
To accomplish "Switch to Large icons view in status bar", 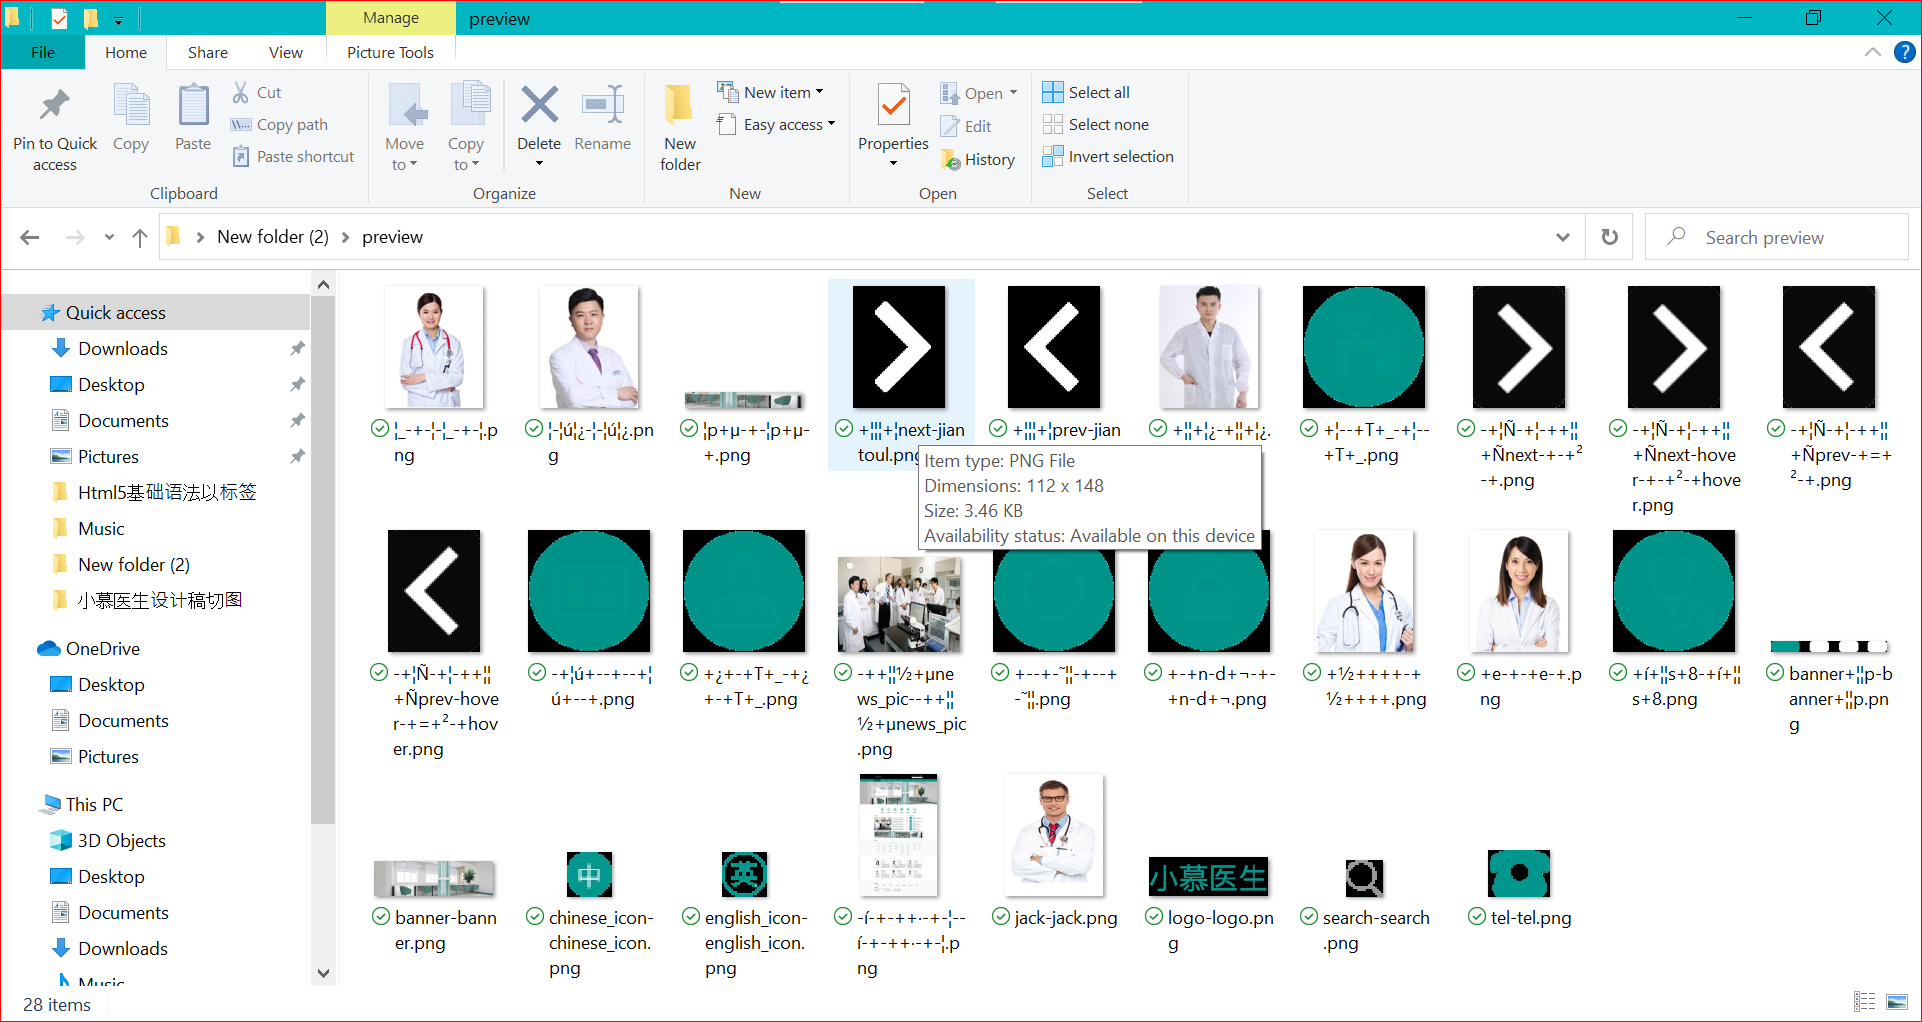I will 1896,1001.
